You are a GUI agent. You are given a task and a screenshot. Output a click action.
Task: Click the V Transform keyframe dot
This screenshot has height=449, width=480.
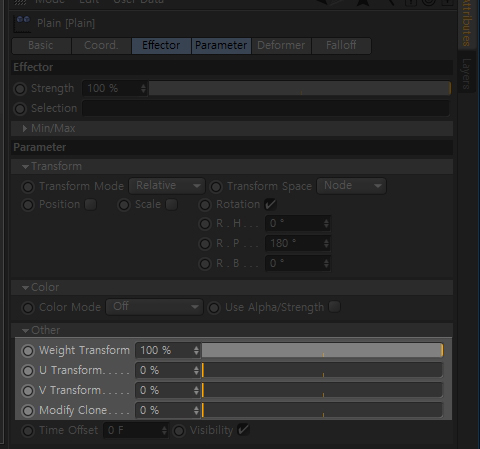tap(28, 391)
